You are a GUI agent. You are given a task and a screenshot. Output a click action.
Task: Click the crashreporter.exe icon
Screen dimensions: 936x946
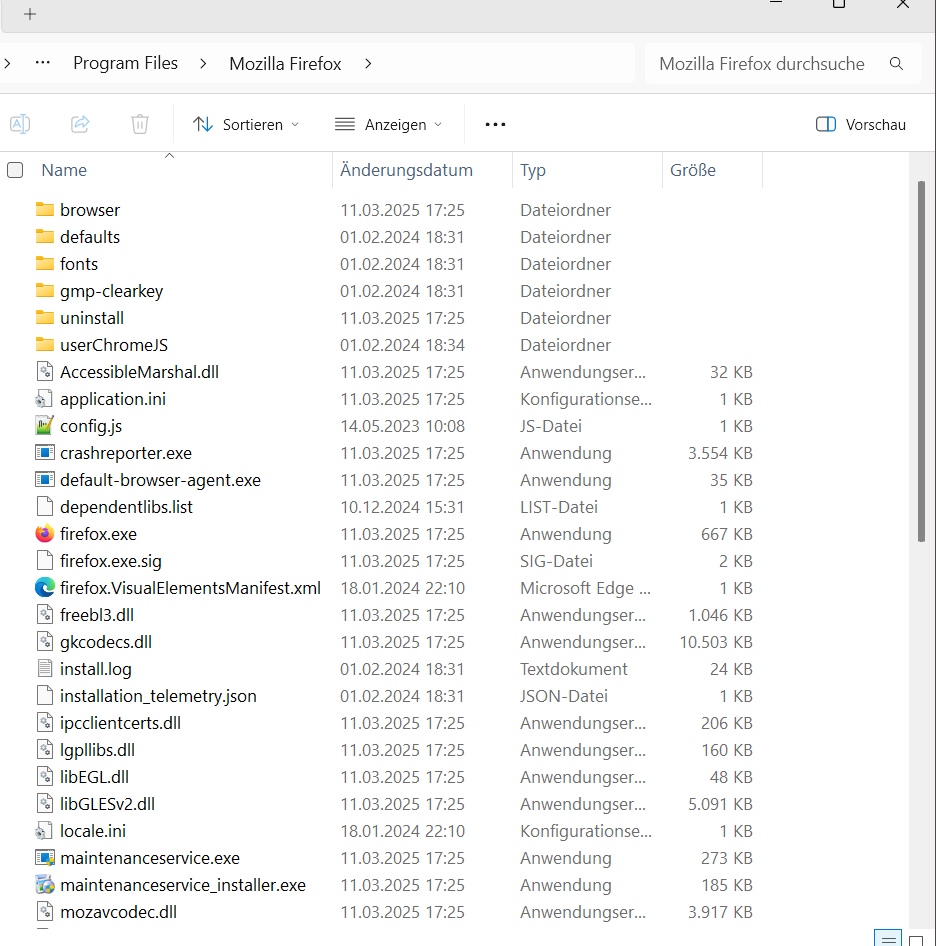click(x=45, y=452)
